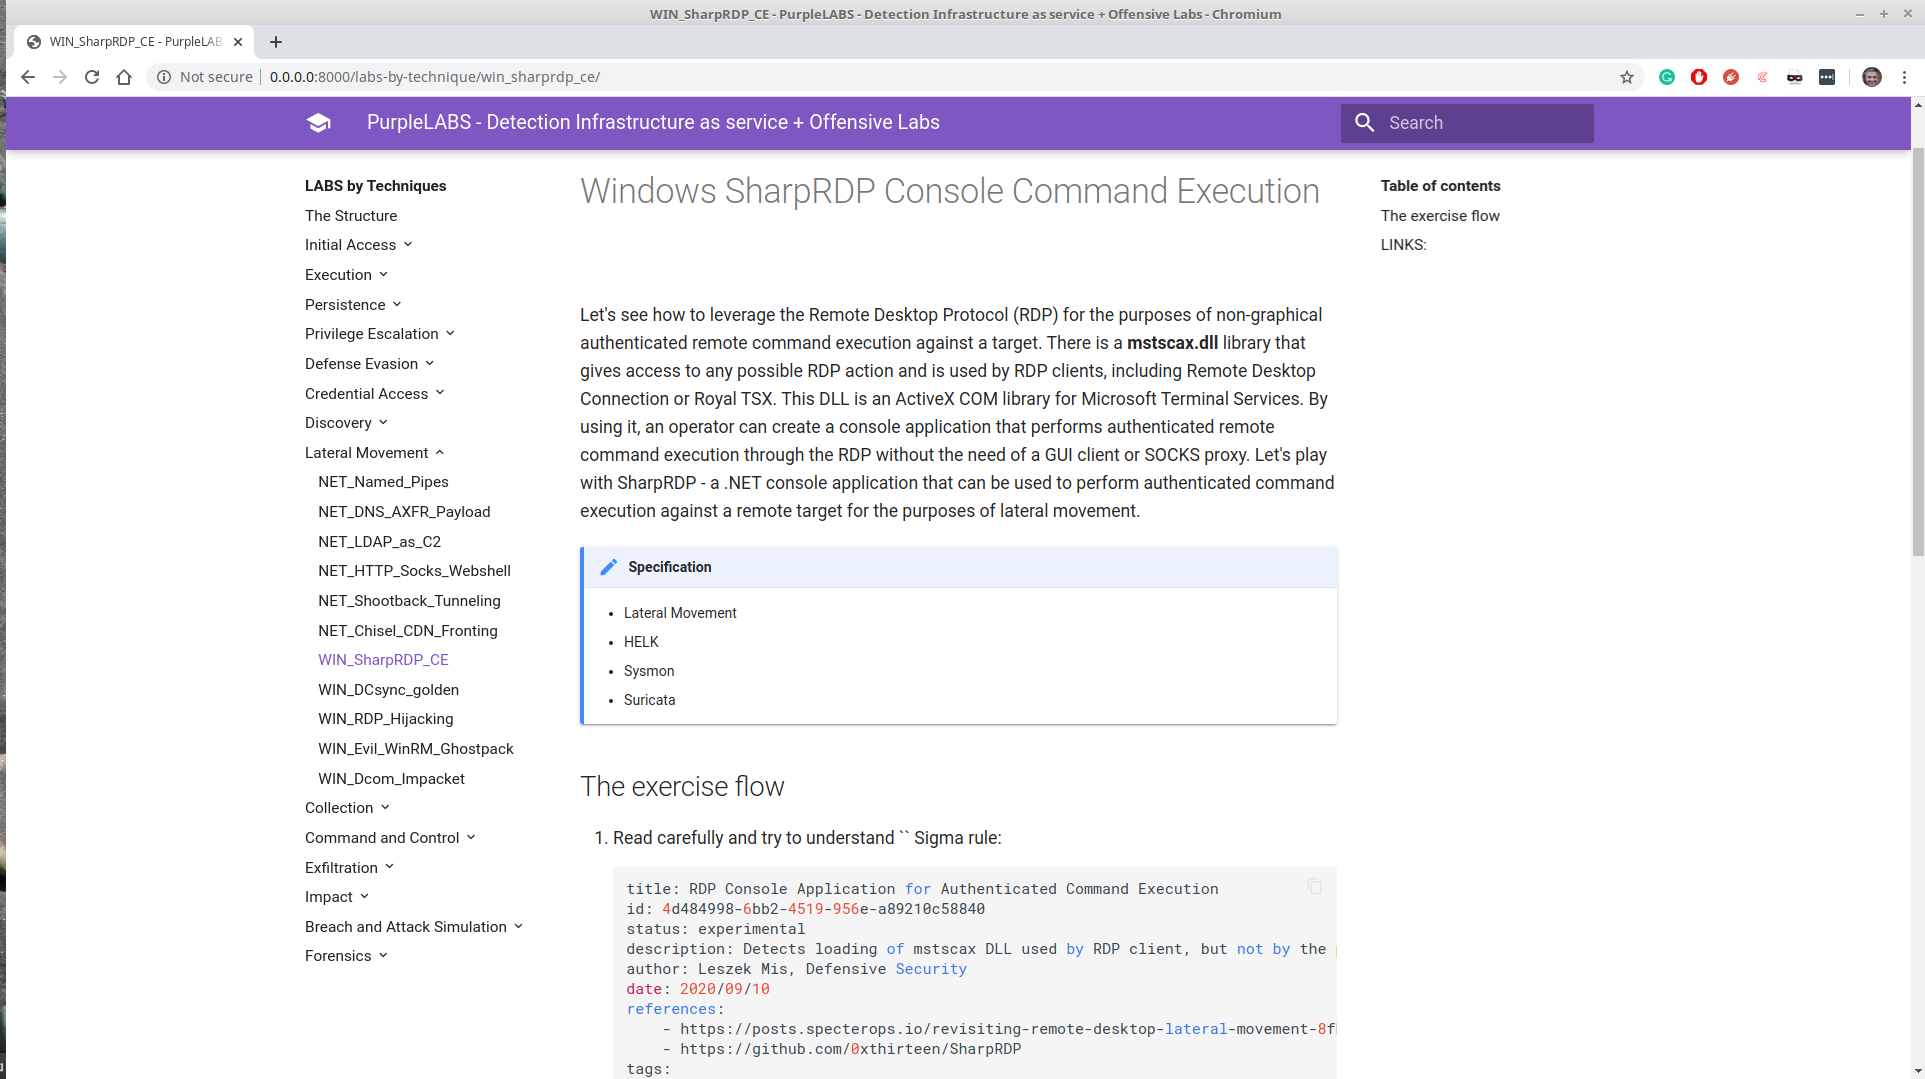Viewport: 1925px width, 1079px height.
Task: Click the Not secure site info icon
Action: click(164, 77)
